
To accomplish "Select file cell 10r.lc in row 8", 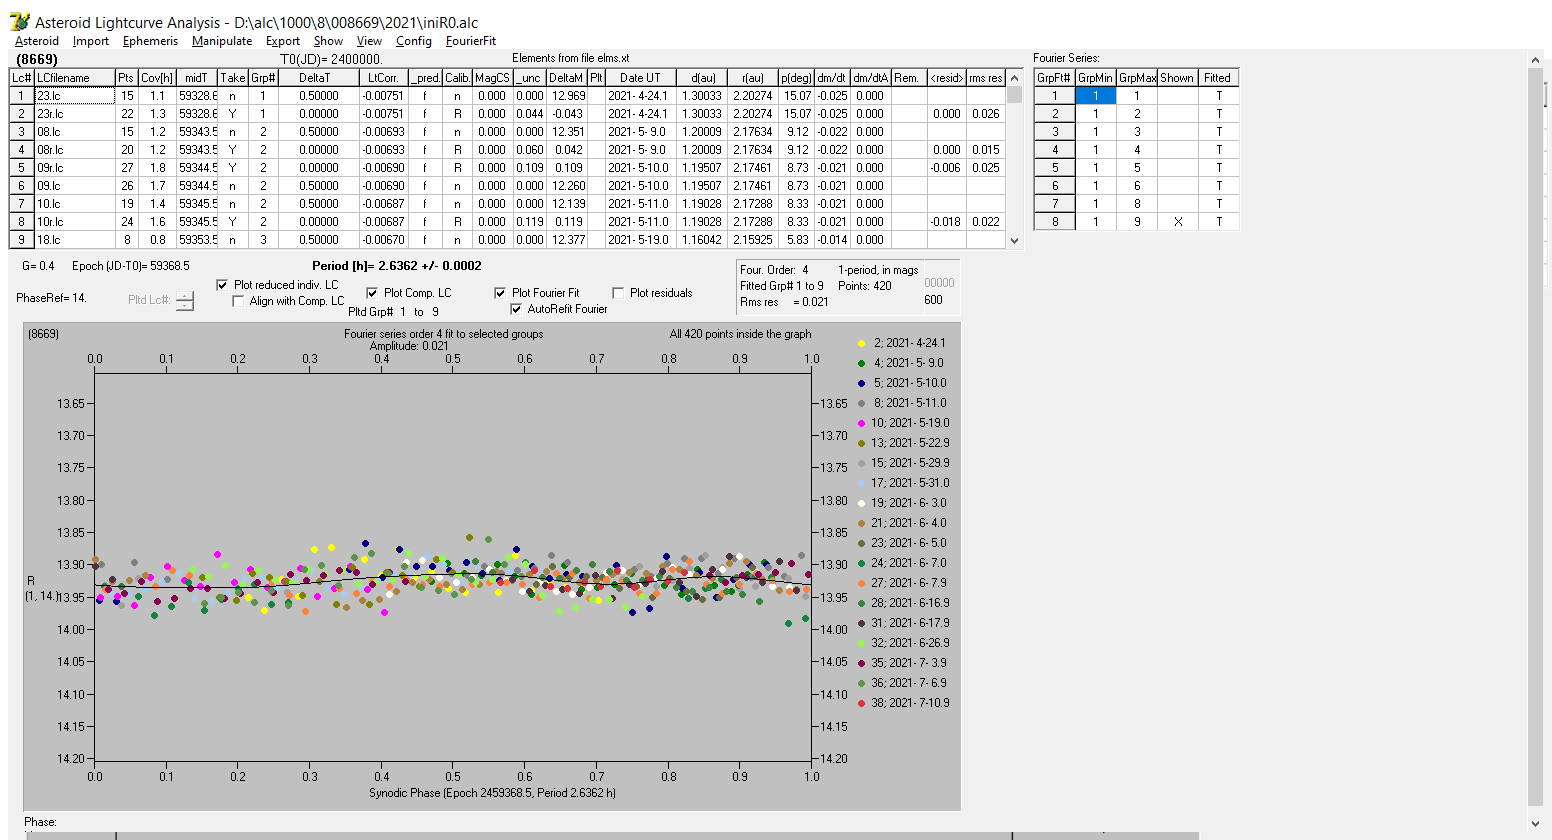I will (74, 222).
